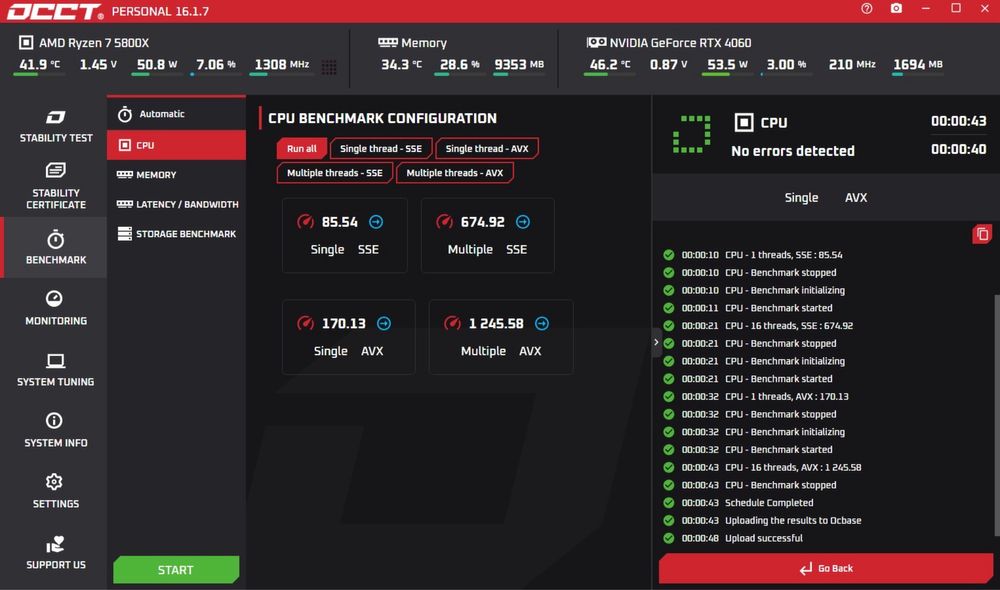Viewport: 1000px width, 590px height.
Task: Click the green START button
Action: click(x=176, y=570)
